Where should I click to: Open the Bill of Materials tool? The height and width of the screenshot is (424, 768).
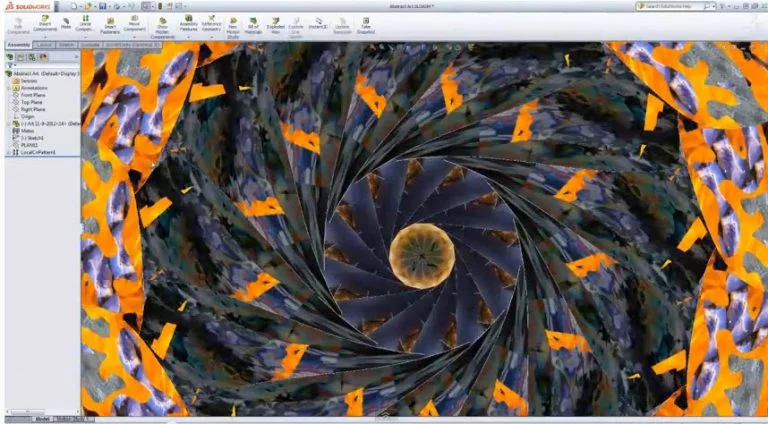[x=253, y=23]
